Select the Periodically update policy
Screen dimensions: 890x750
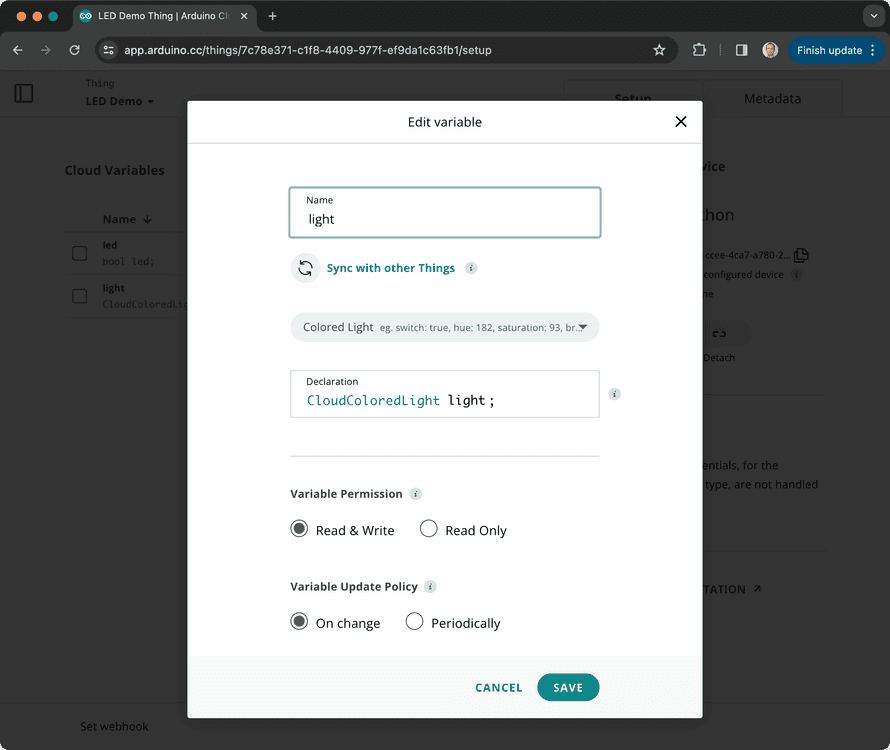[415, 622]
